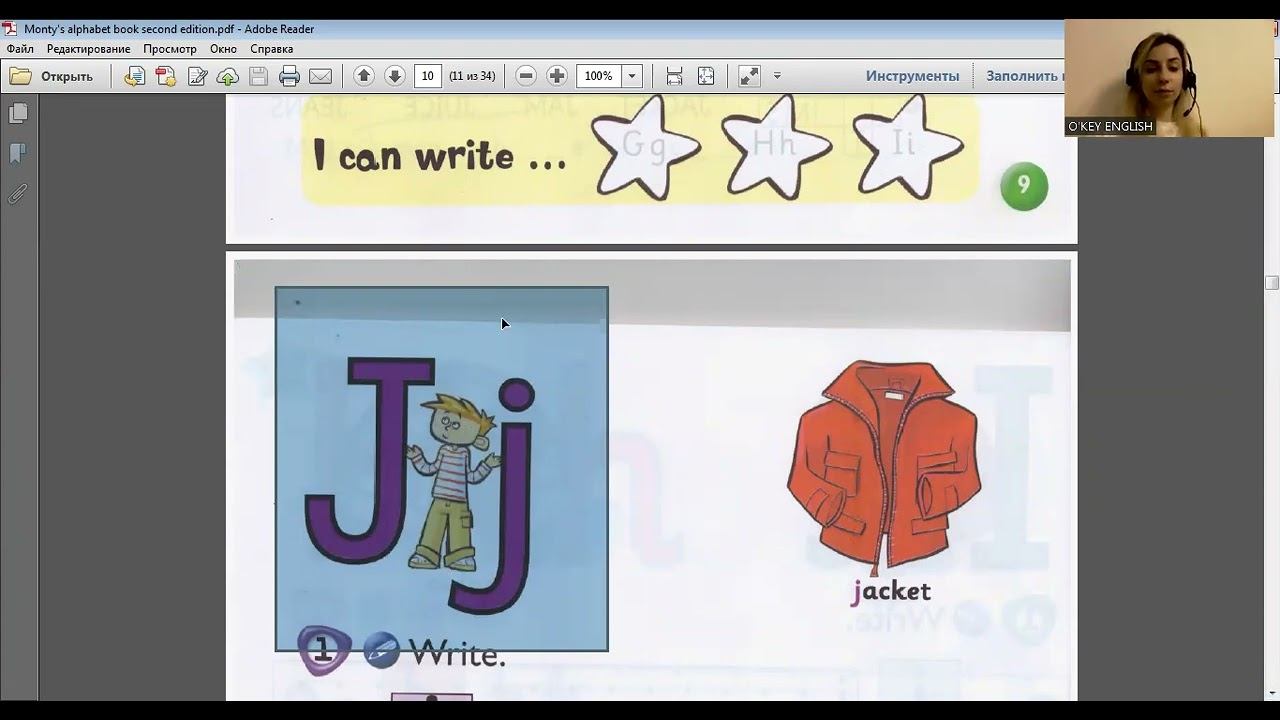Screen dimensions: 1280x720
Task: Open the Заполнить fill and sign pane
Action: tap(1023, 76)
